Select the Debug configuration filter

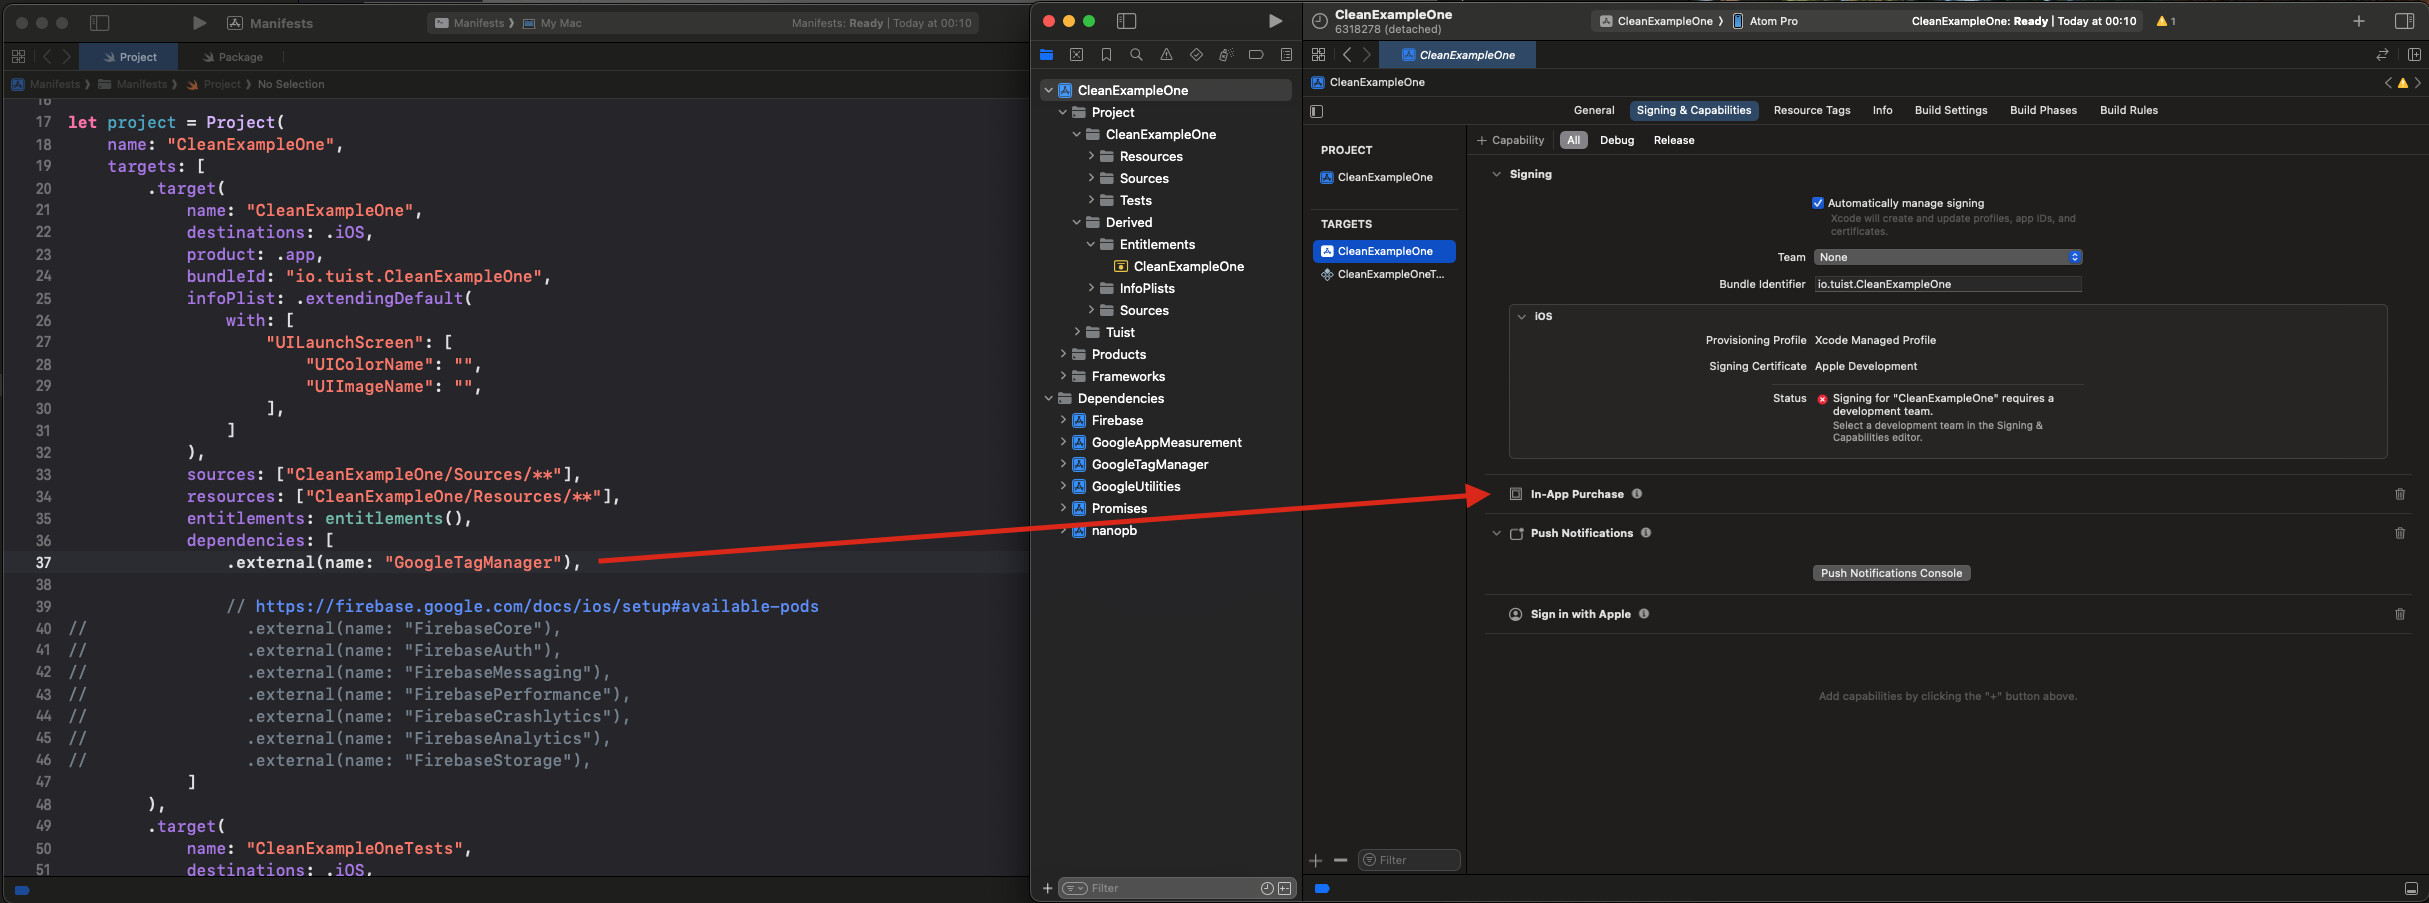point(1617,140)
